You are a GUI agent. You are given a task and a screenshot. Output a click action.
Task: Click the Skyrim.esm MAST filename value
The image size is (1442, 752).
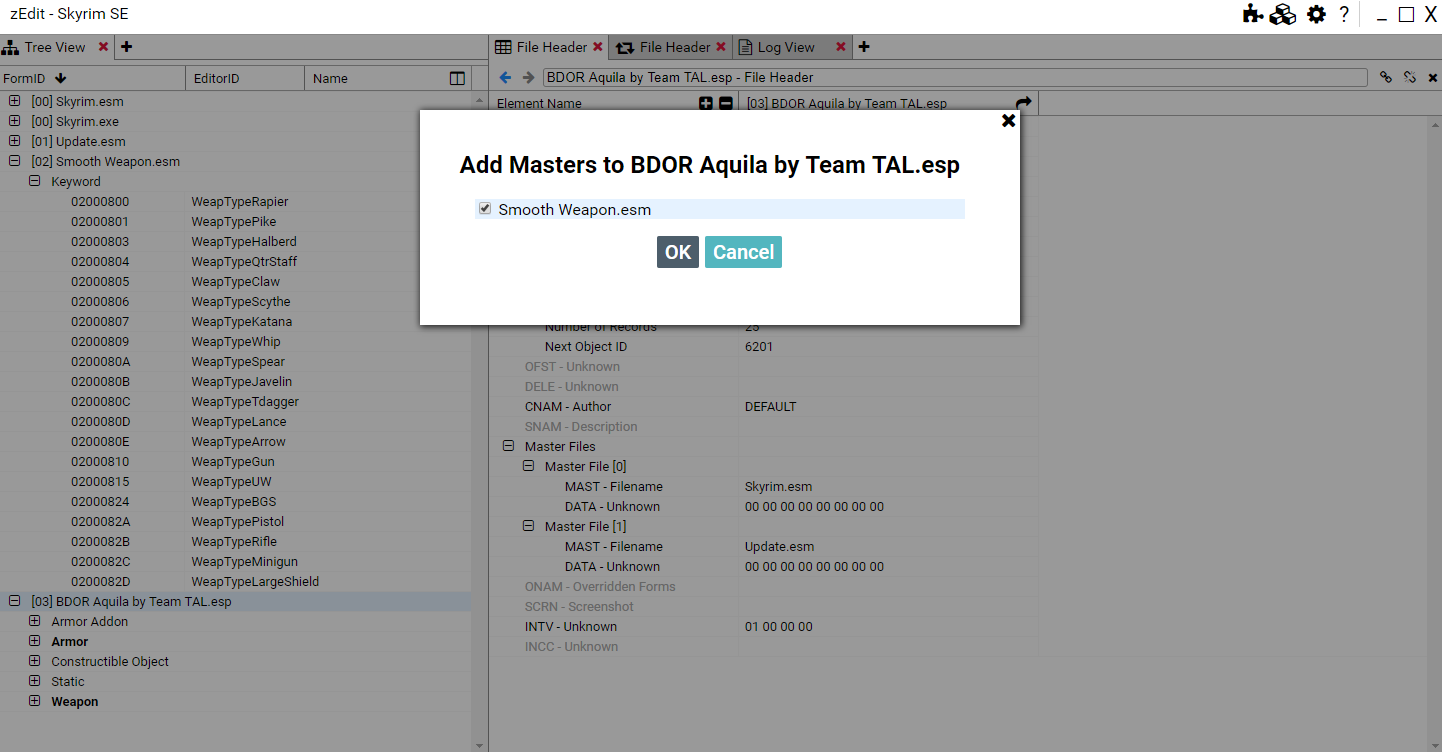pos(778,486)
